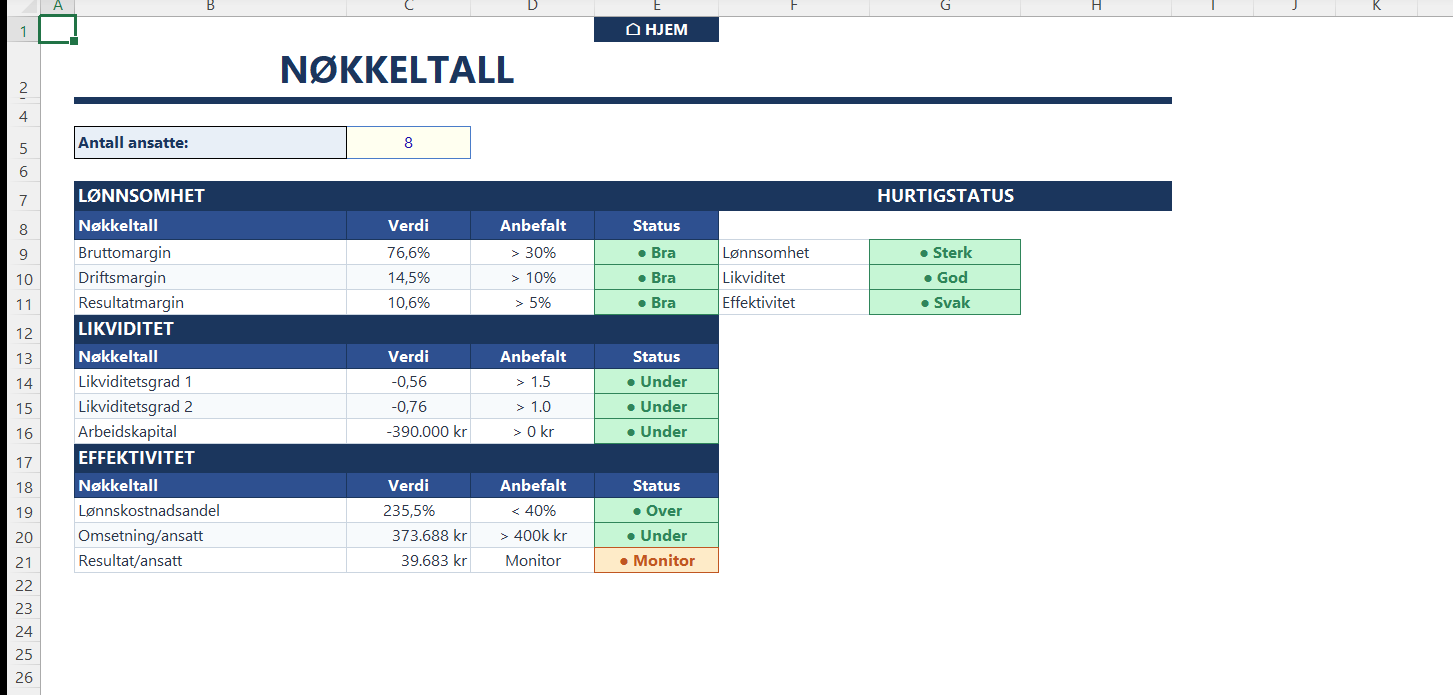
Task: Click the Svak status for Effektivitet
Action: tap(945, 303)
